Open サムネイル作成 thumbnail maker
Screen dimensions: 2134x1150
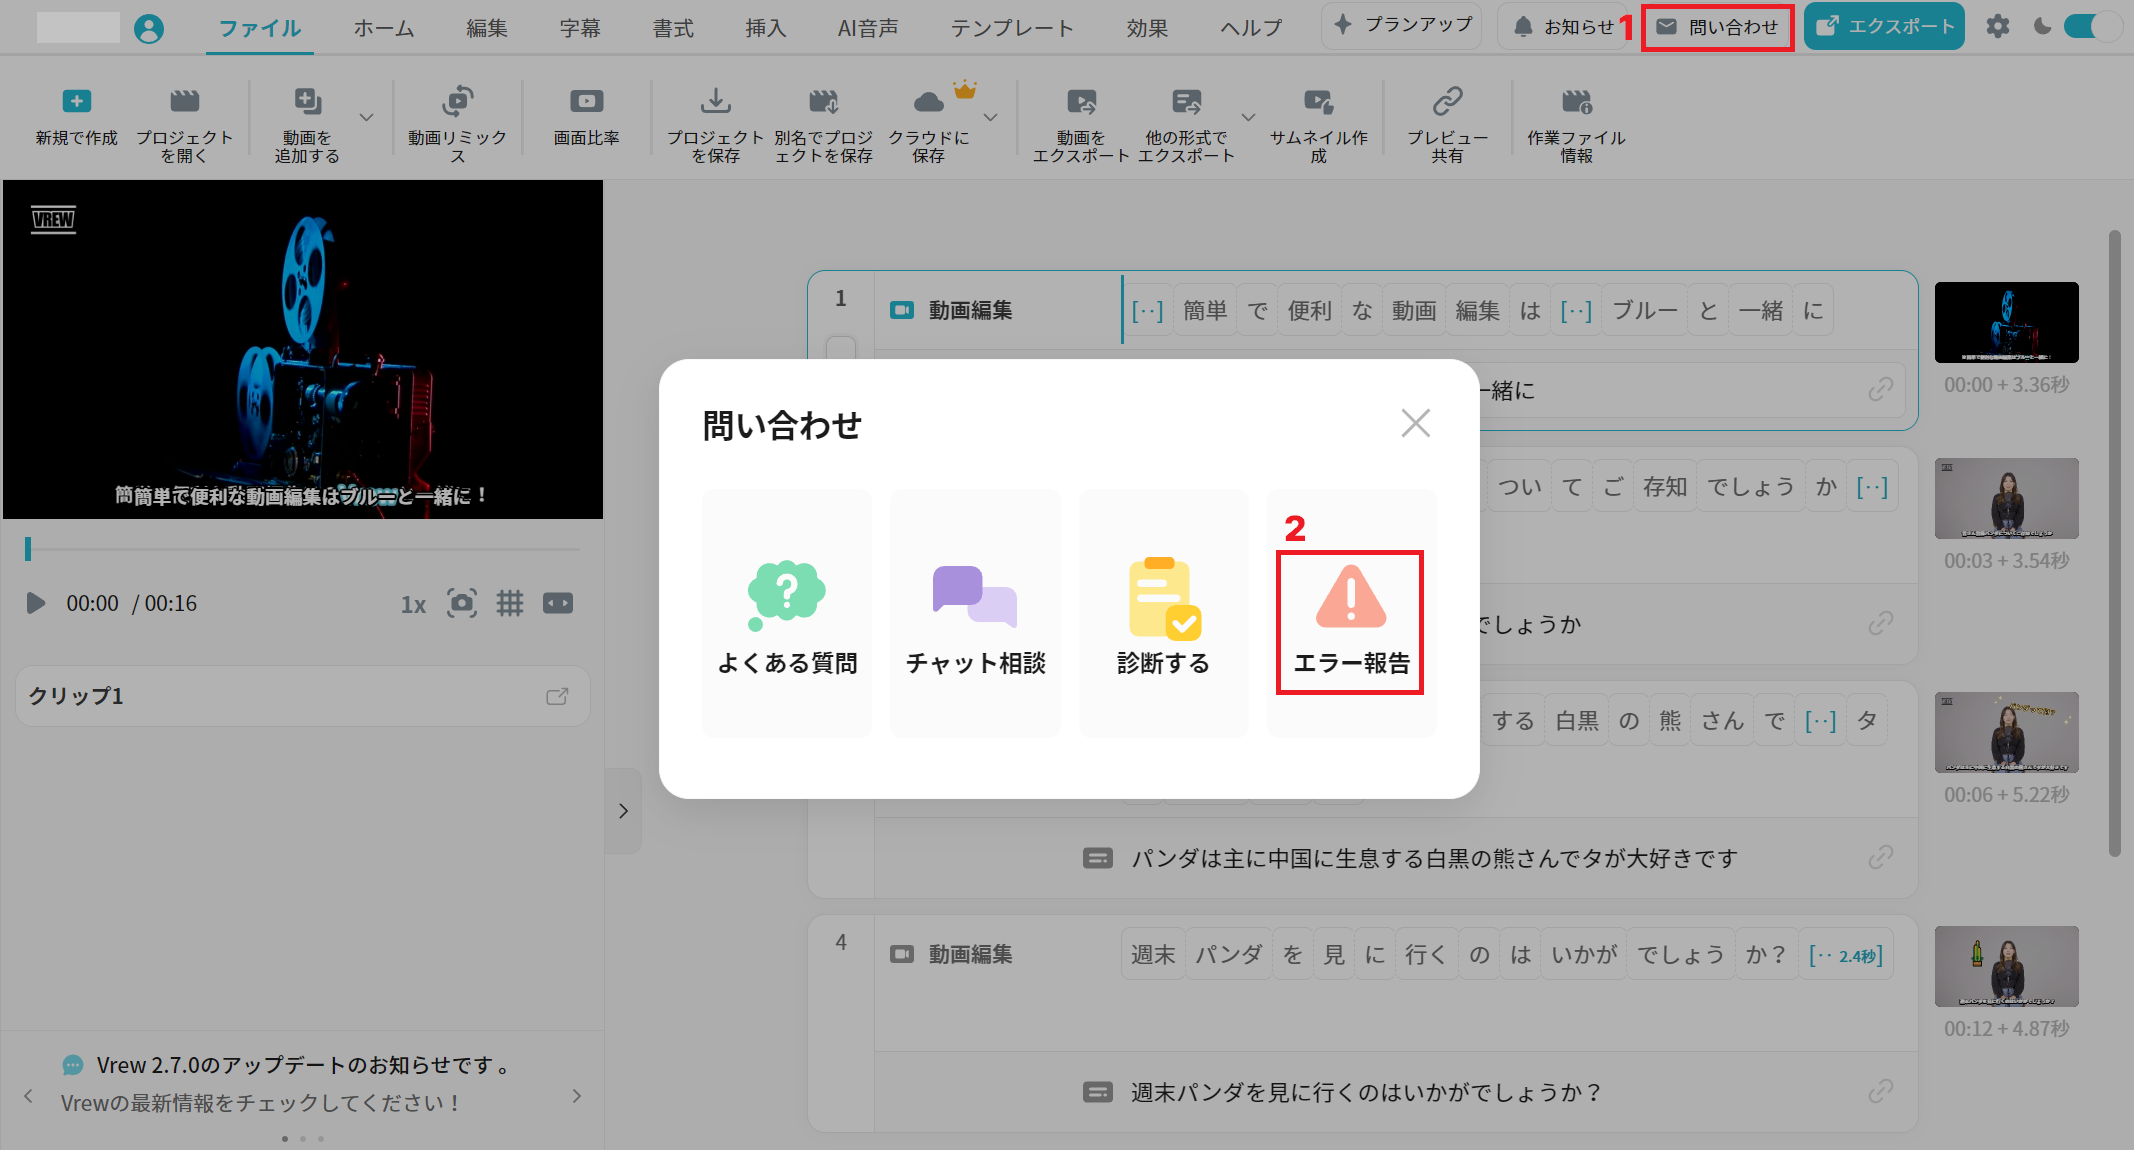click(1318, 101)
